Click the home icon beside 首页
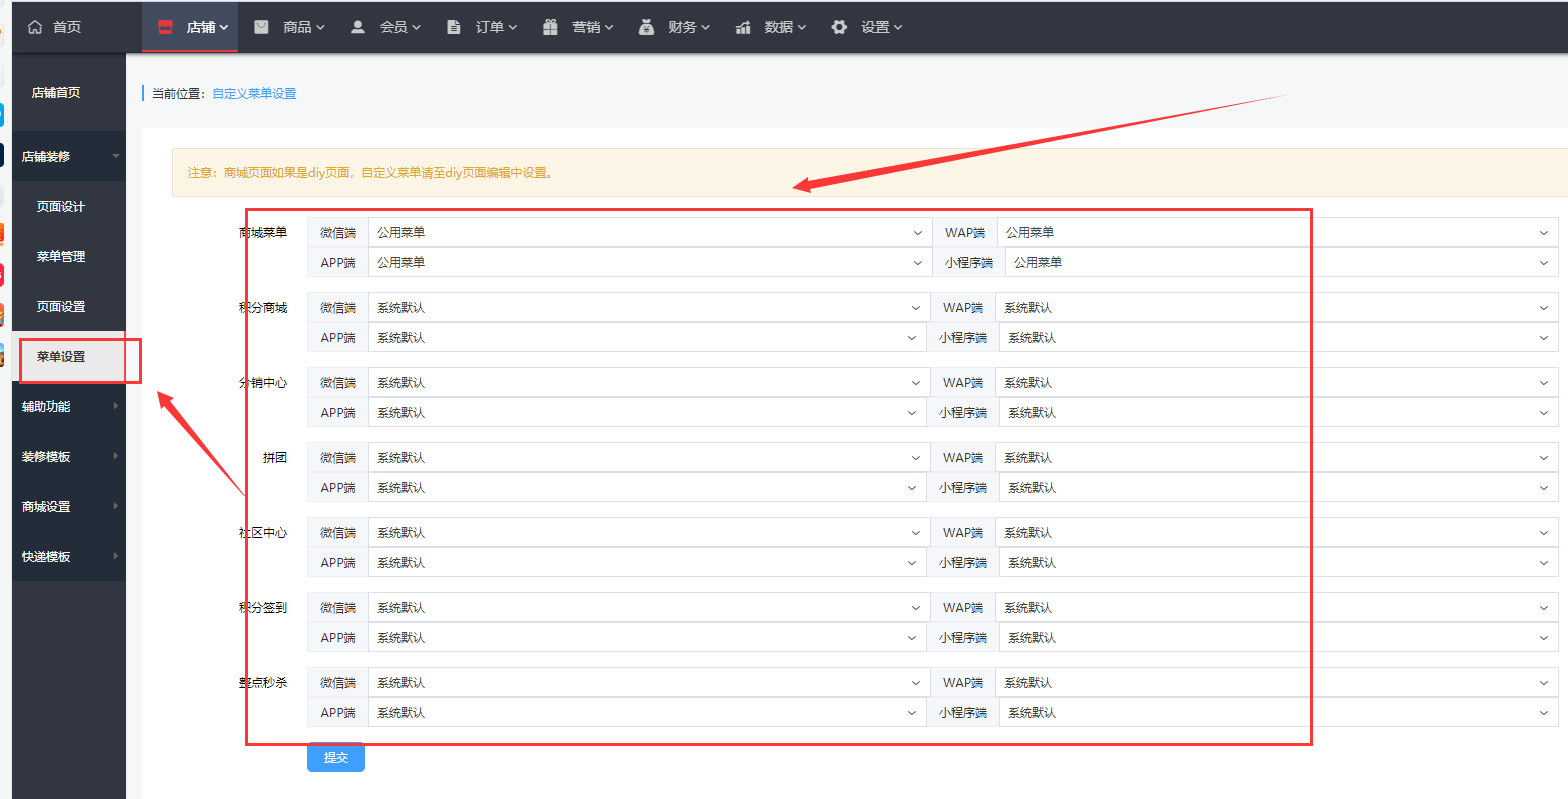Viewport: 1568px width, 799px height. 36,27
